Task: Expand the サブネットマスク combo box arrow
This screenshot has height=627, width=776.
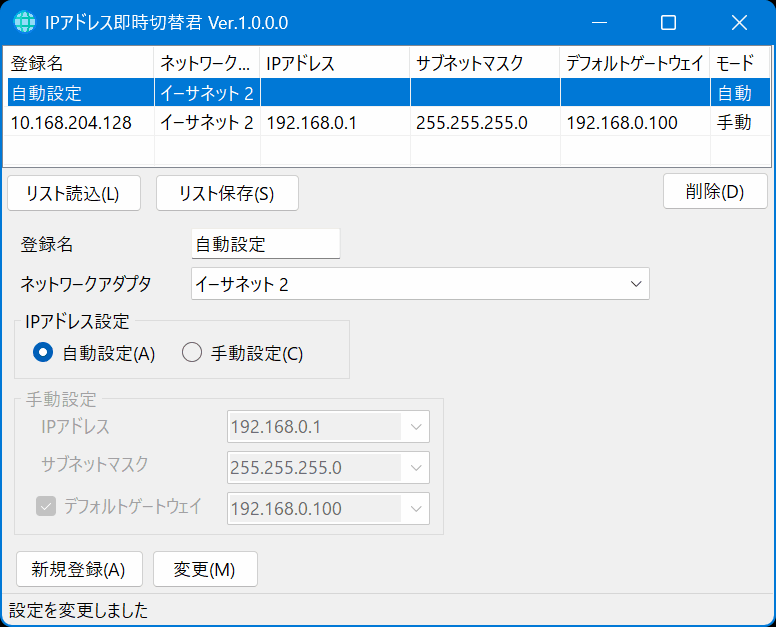Action: (416, 468)
